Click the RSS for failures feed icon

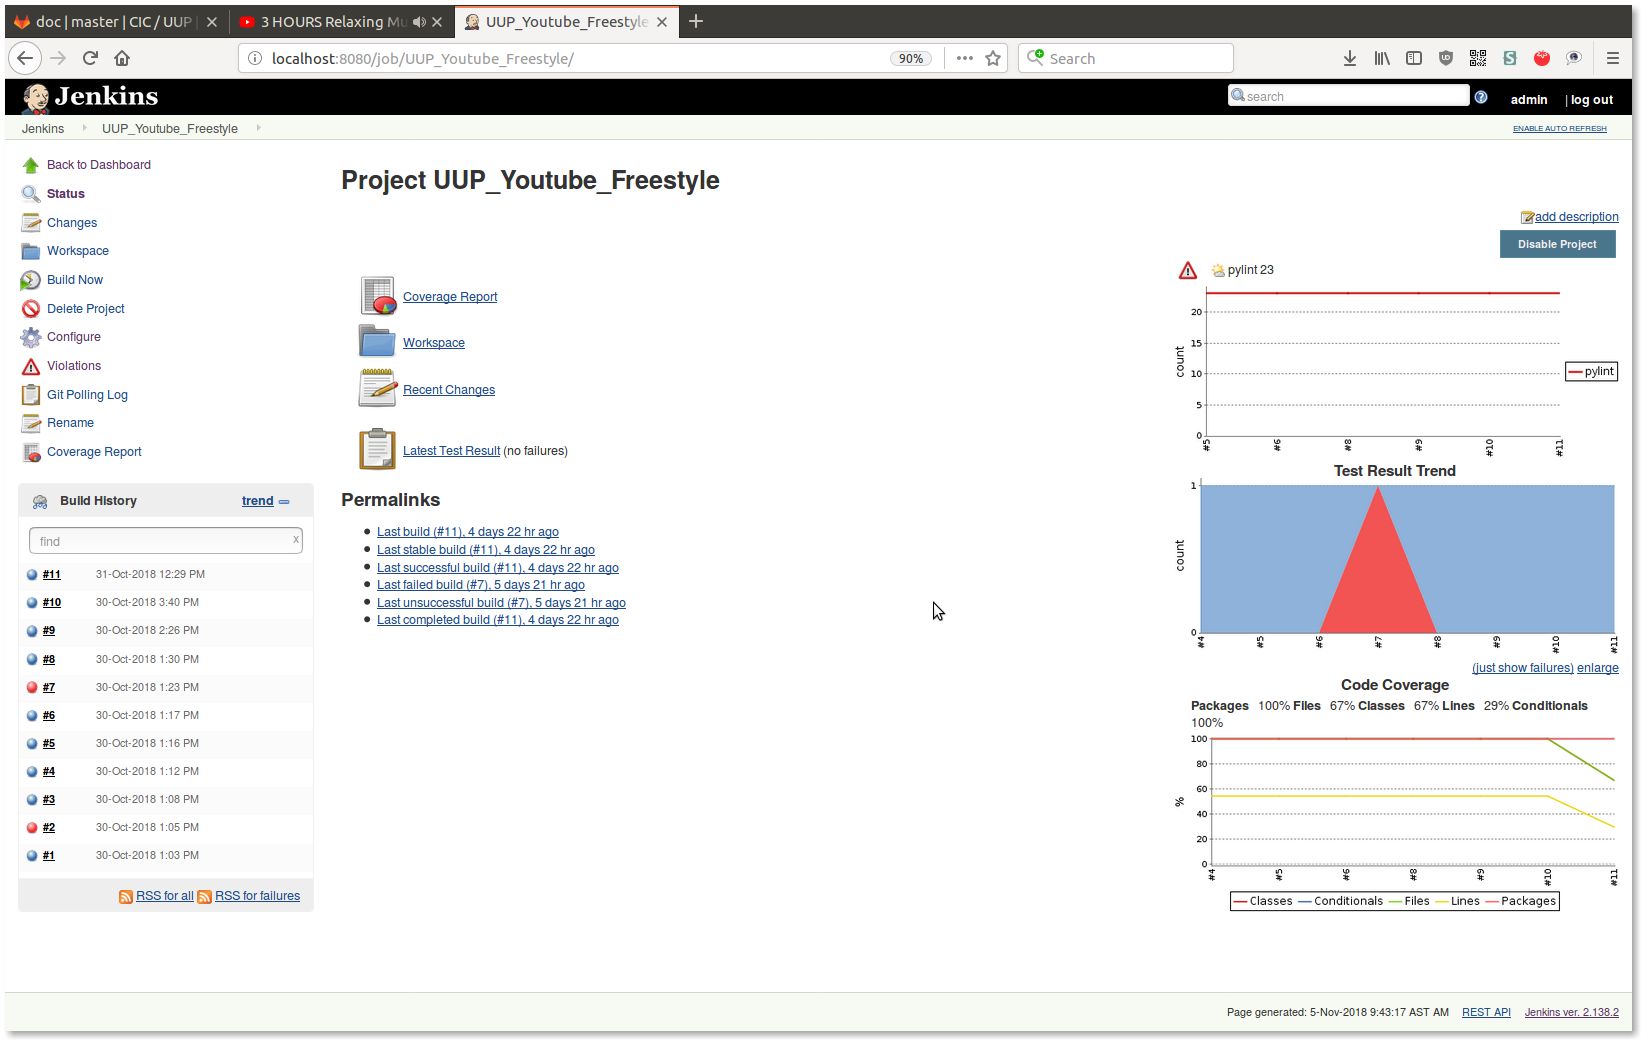tap(205, 897)
